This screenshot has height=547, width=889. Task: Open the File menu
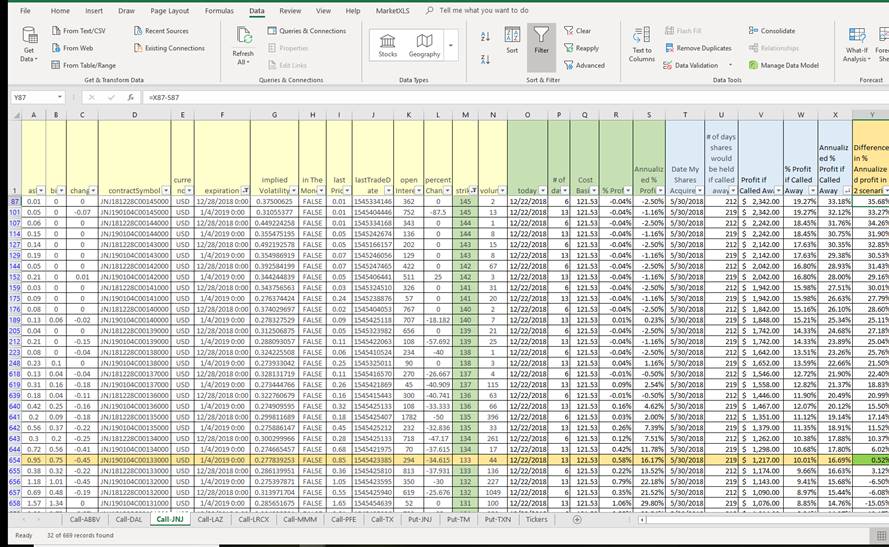click(26, 11)
